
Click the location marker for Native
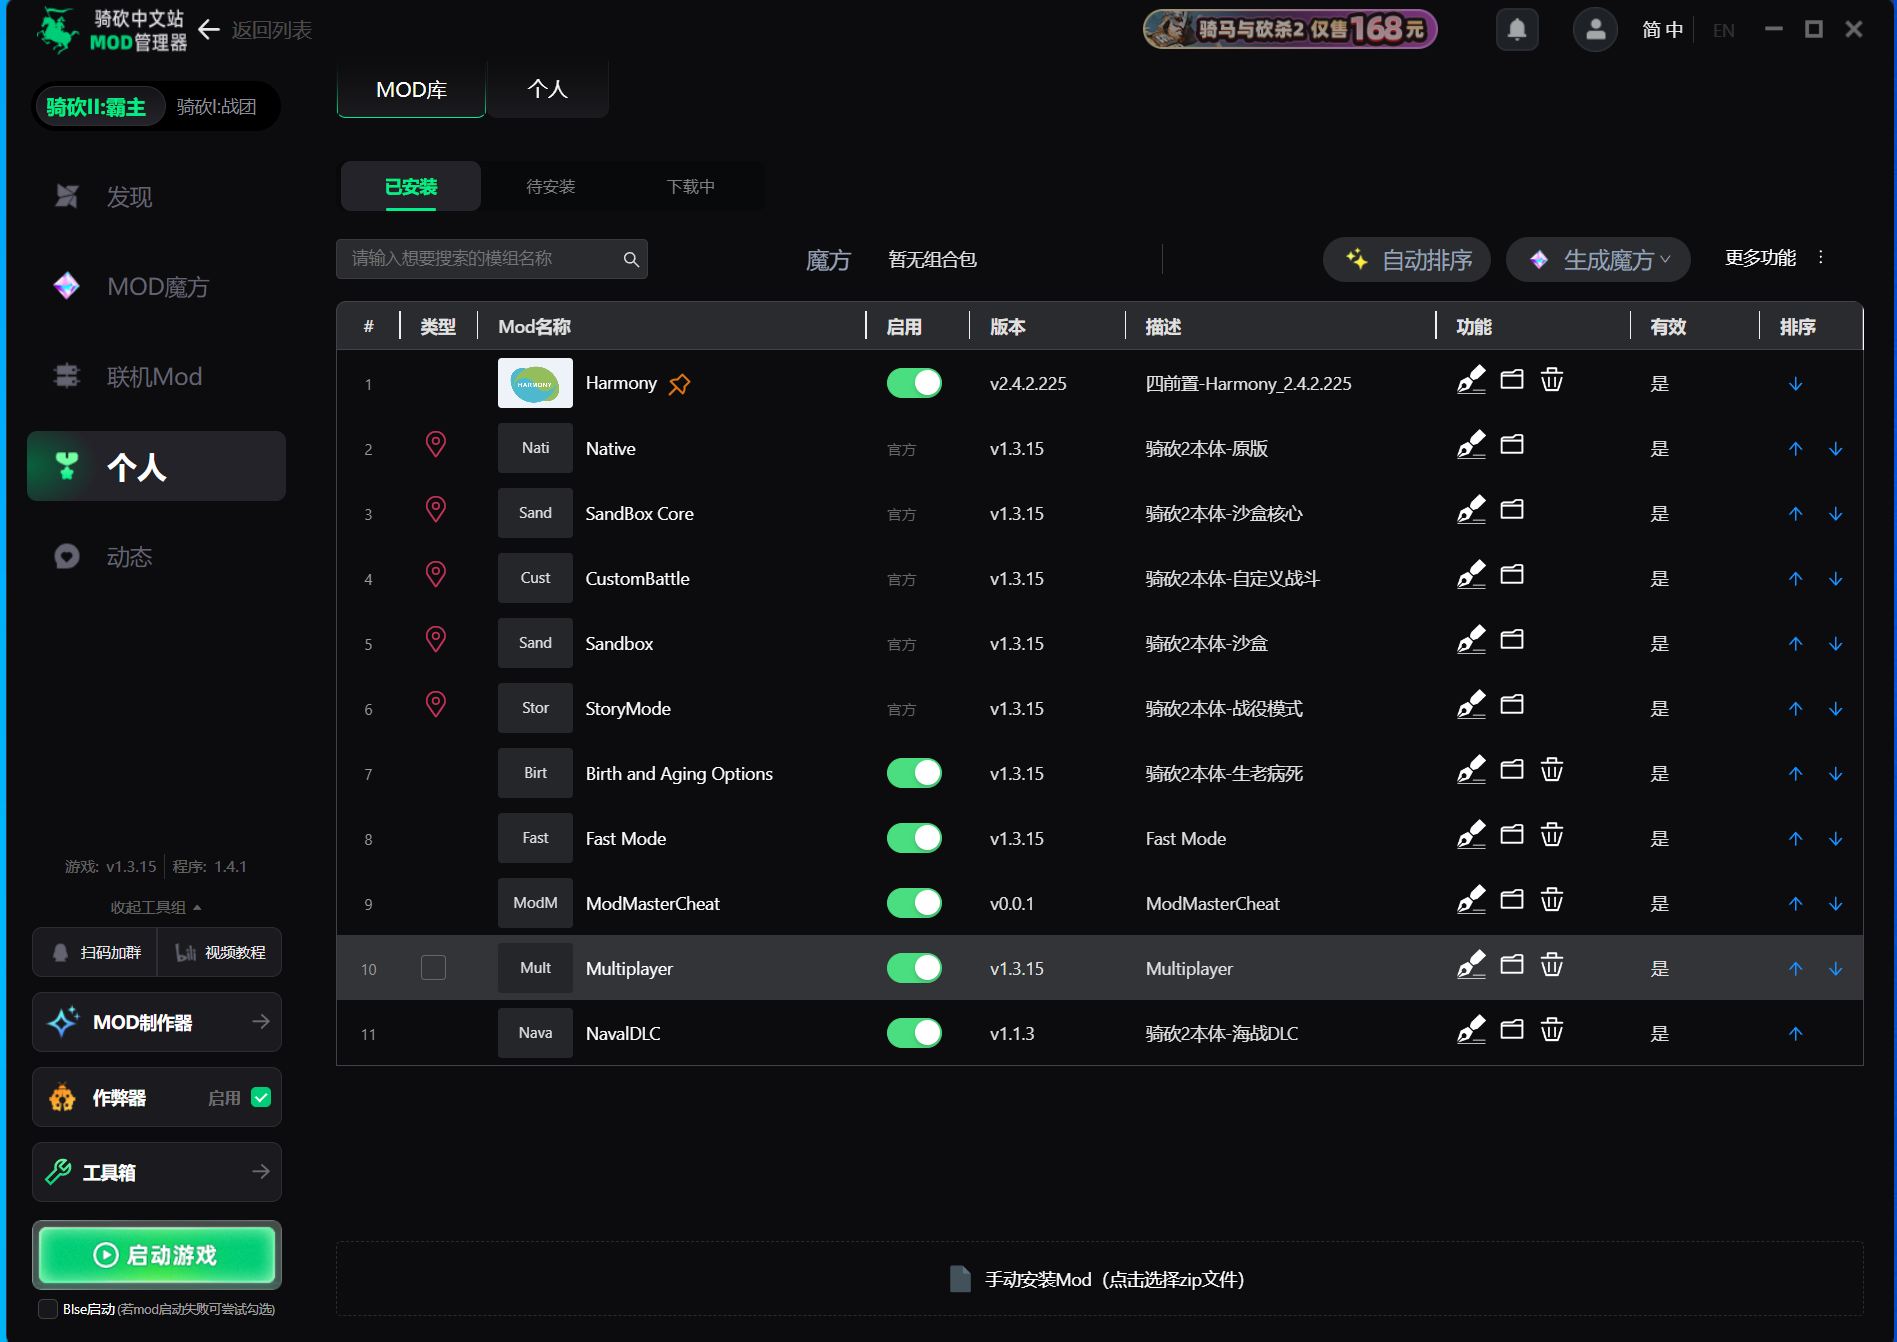(436, 444)
